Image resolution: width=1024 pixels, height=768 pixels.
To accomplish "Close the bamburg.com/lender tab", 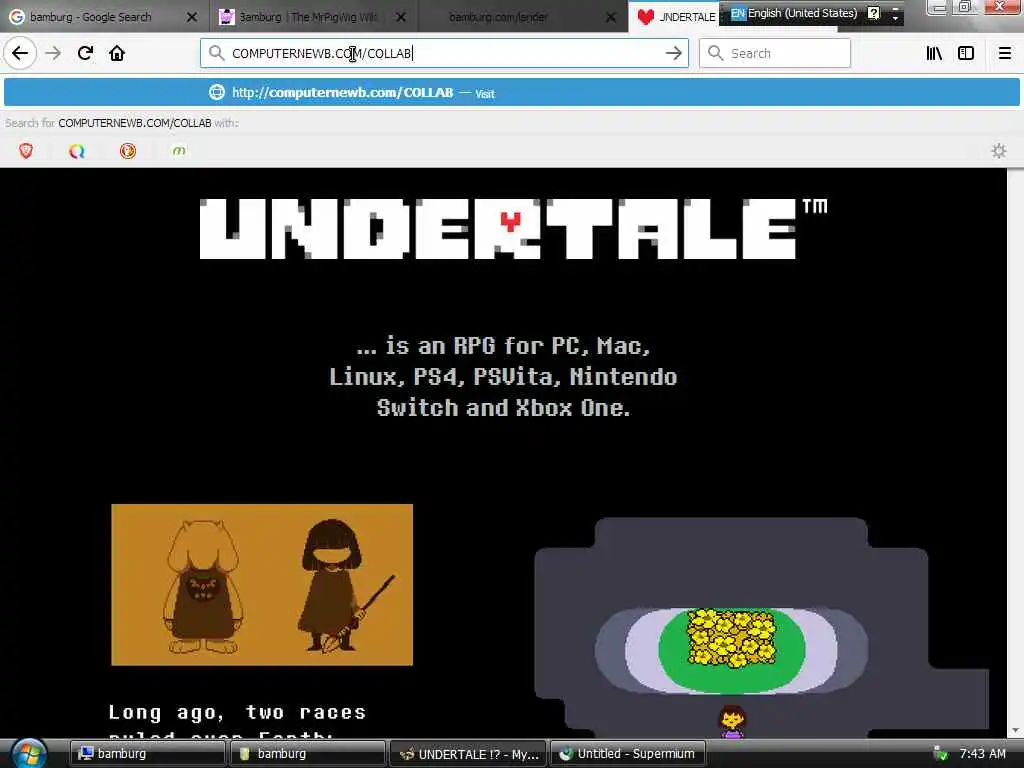I will pos(611,17).
